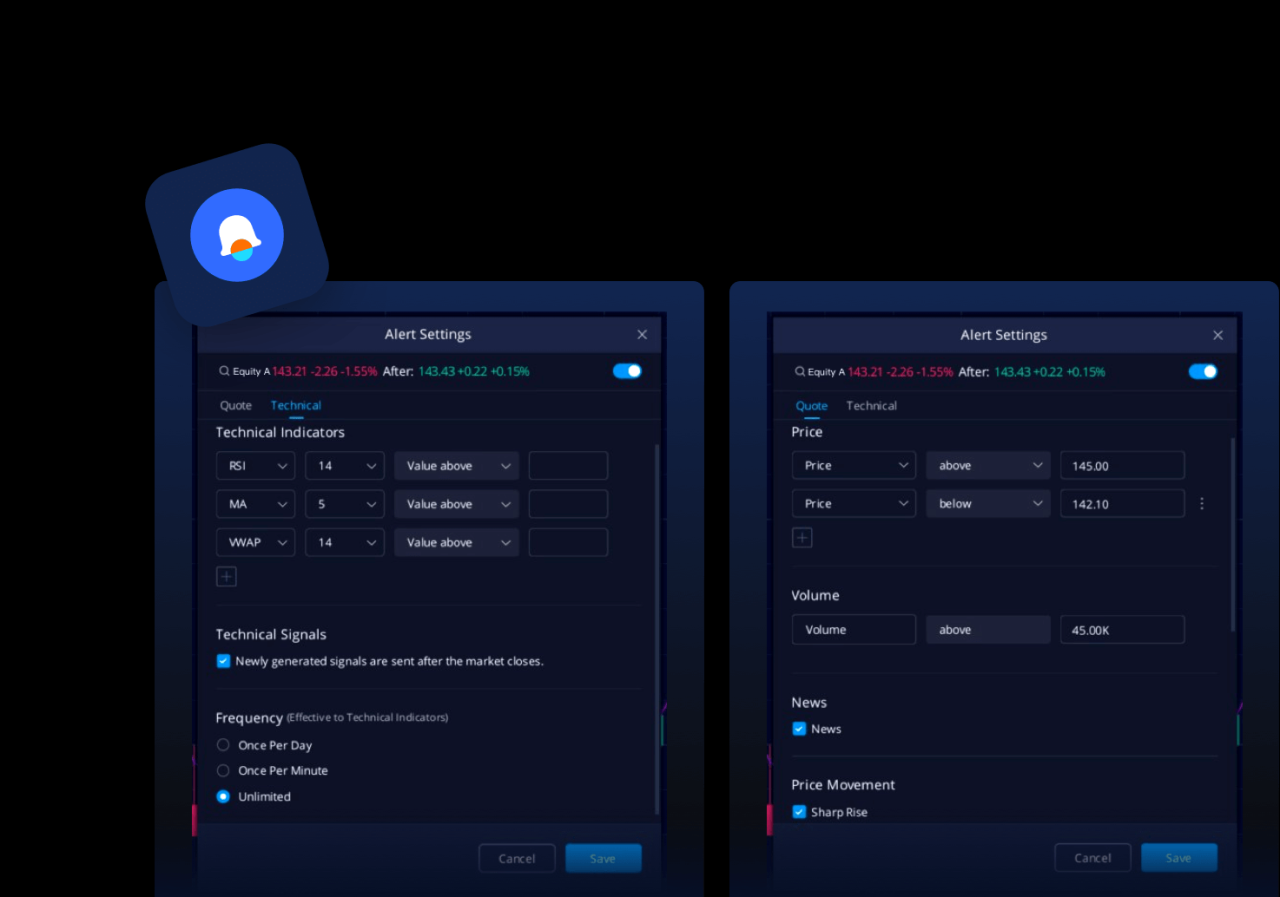
Task: Open VWAP Value above condition dropdown
Action: (x=456, y=542)
